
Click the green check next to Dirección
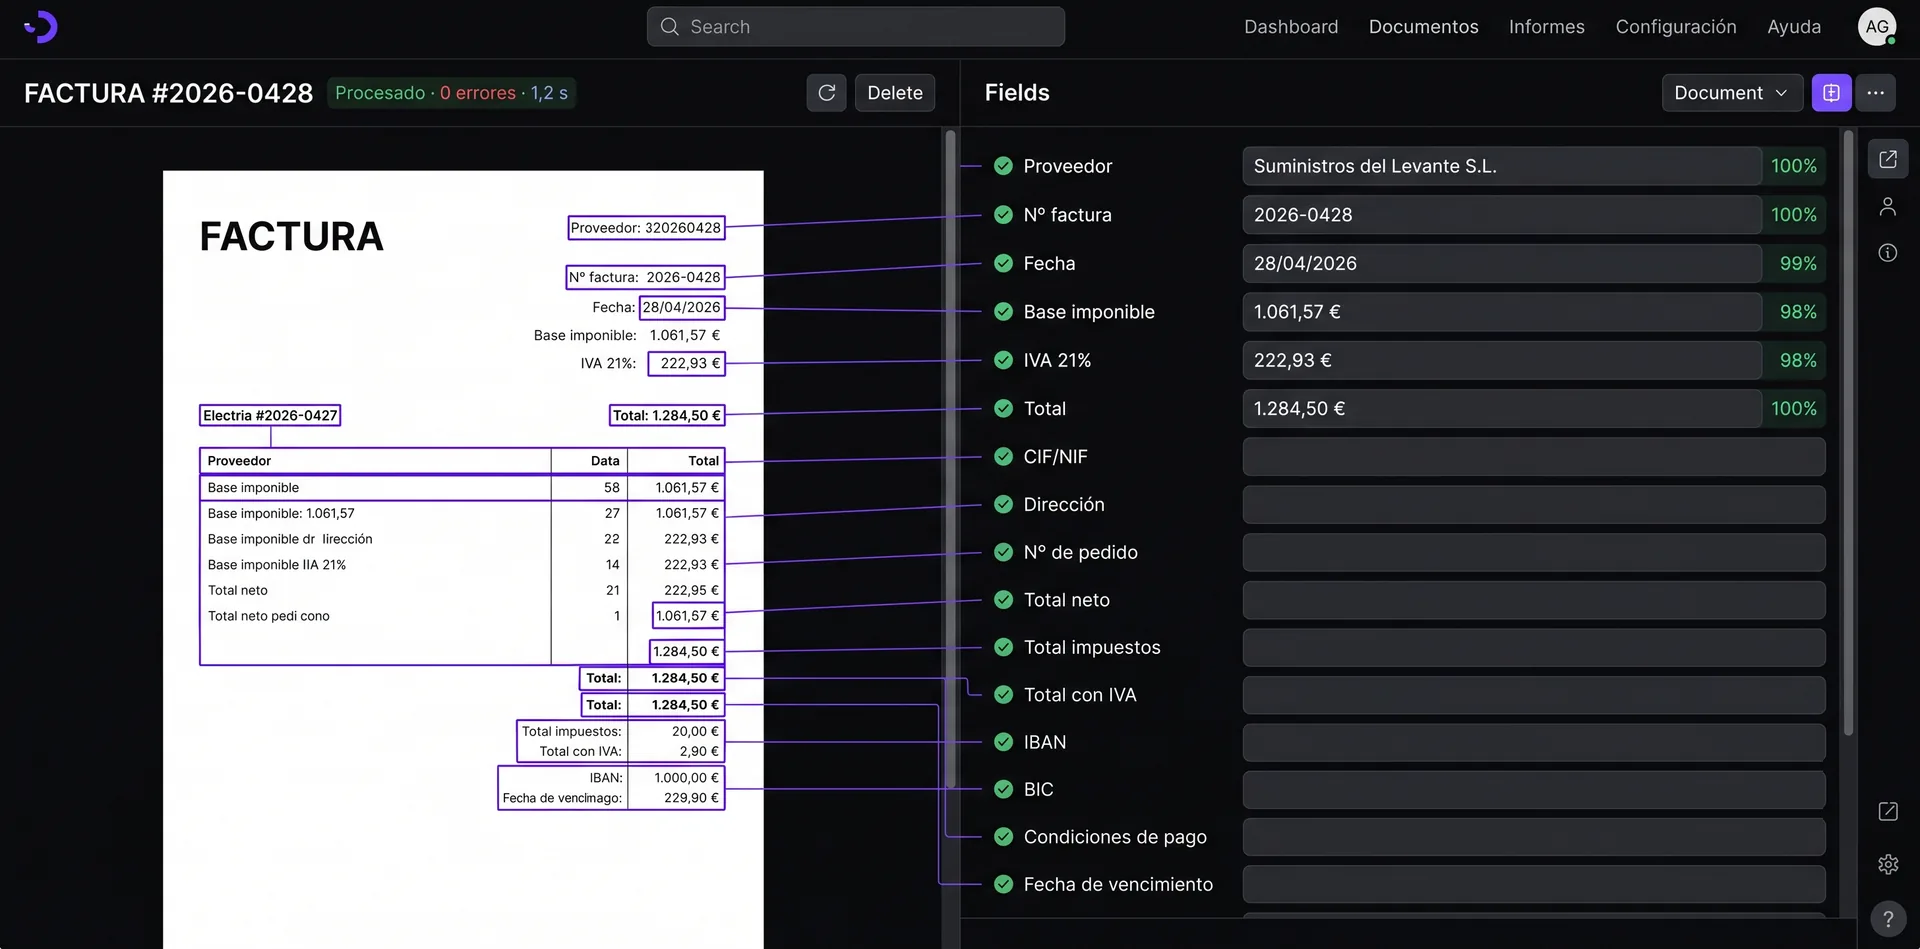1003,504
